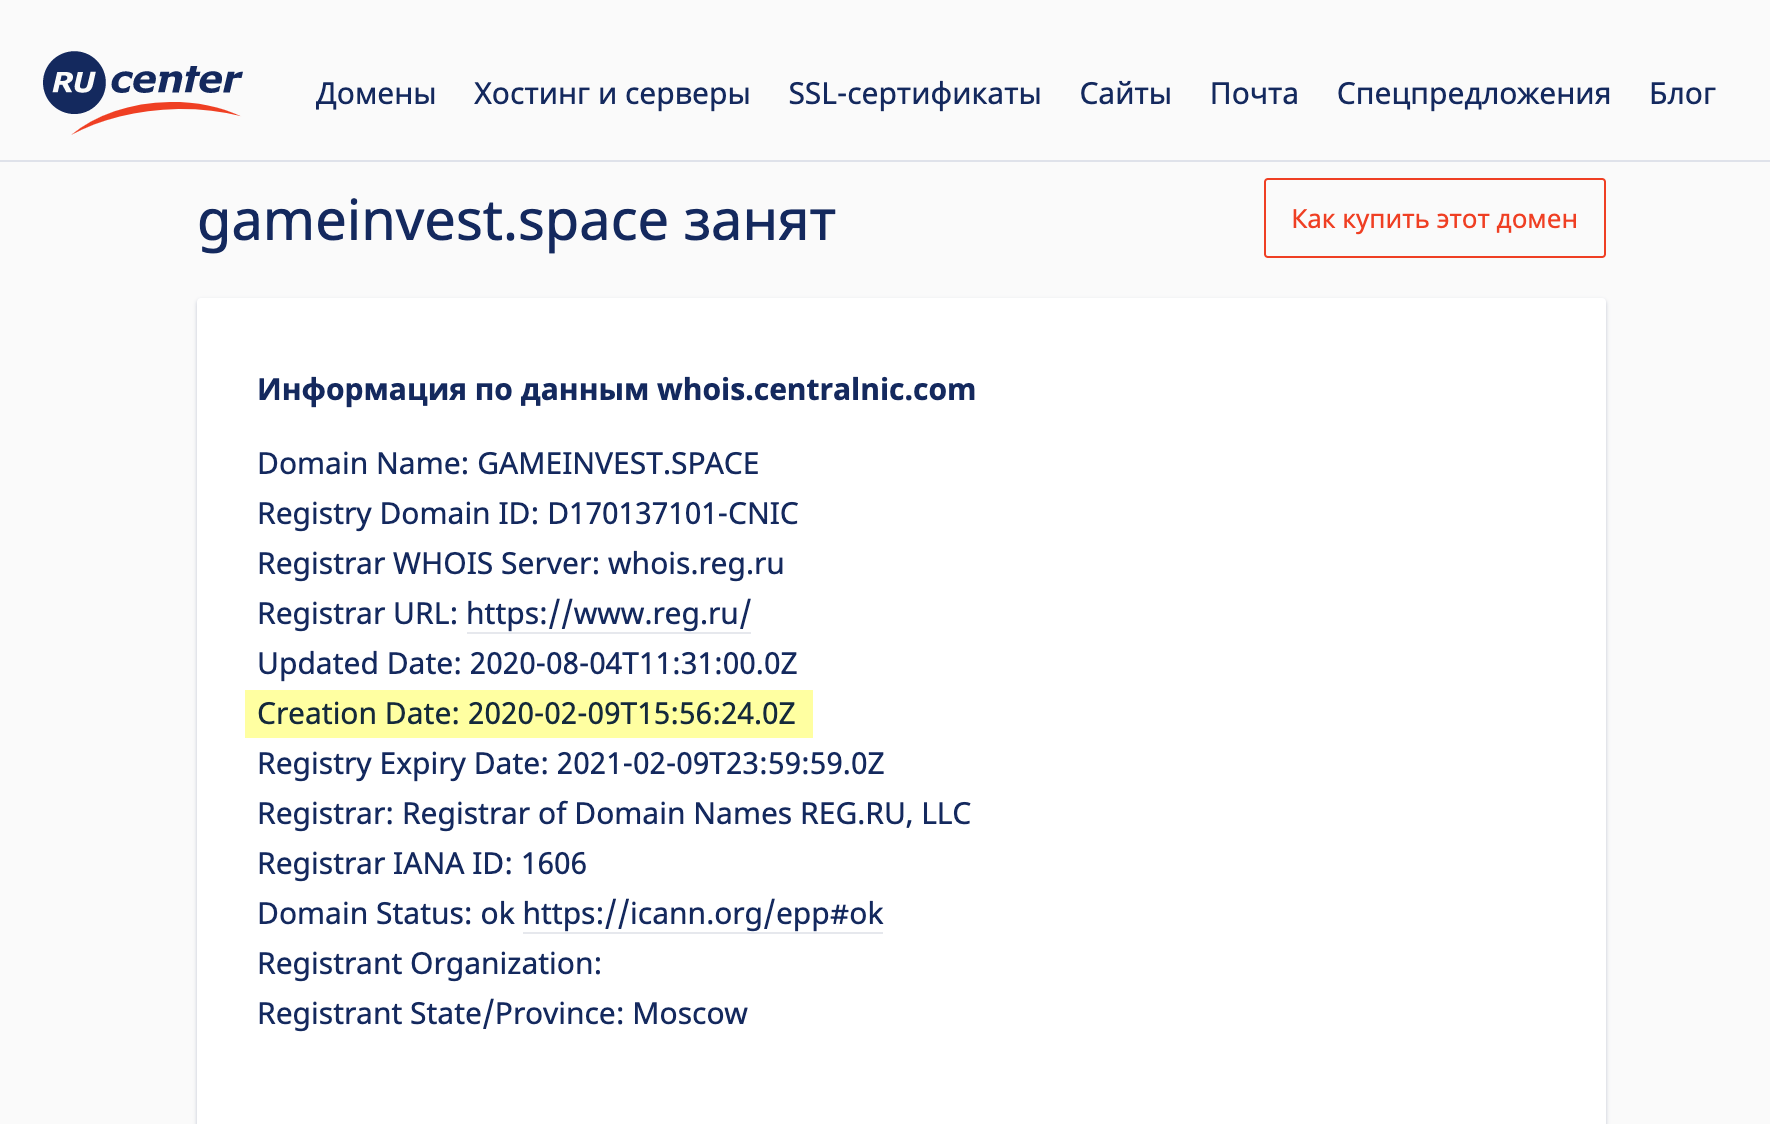This screenshot has width=1770, height=1124.
Task: Click the Domain Name: GAMEINVEST.SPACE line
Action: (508, 463)
